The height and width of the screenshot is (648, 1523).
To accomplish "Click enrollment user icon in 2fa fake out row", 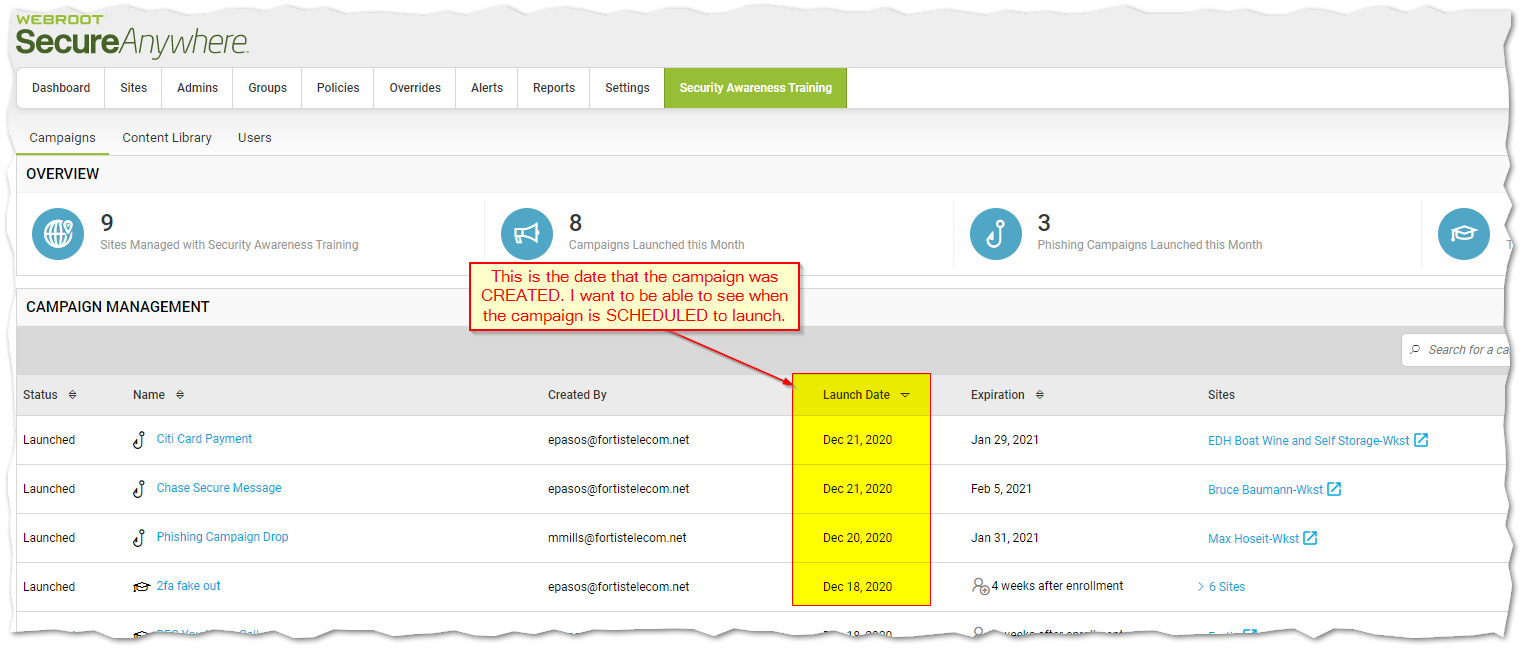I will click(x=980, y=586).
